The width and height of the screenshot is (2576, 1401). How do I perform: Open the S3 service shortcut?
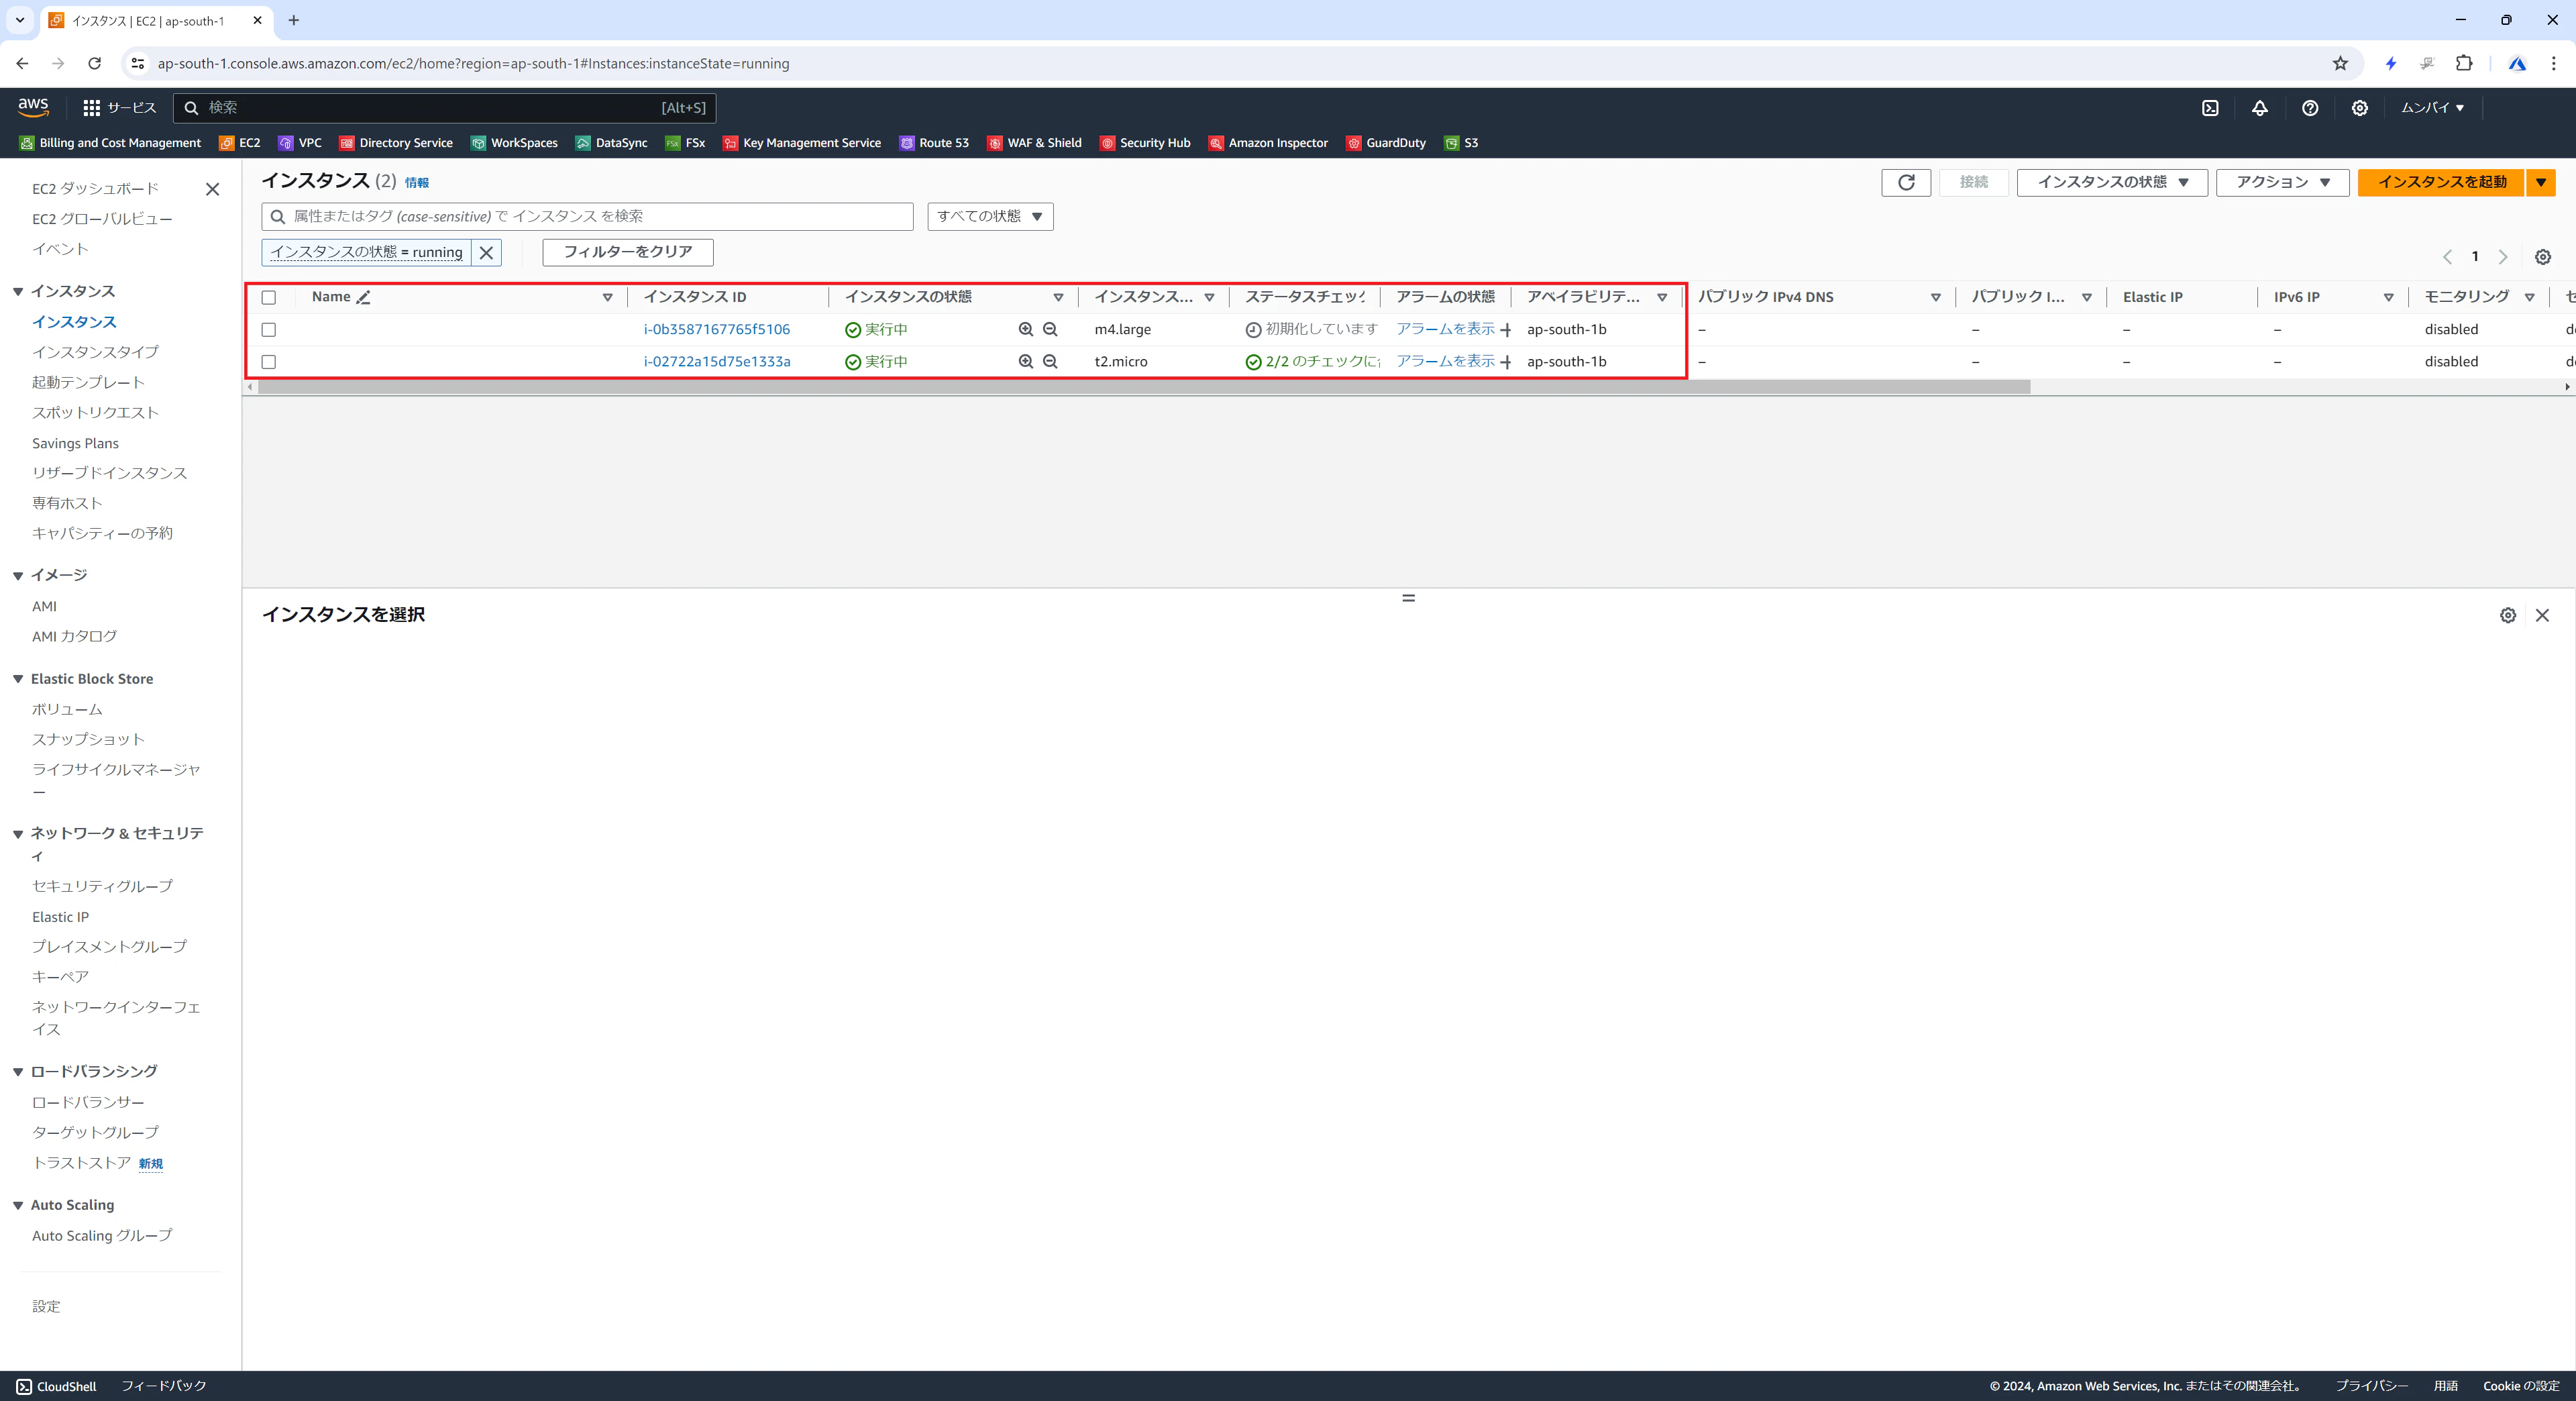point(1461,143)
